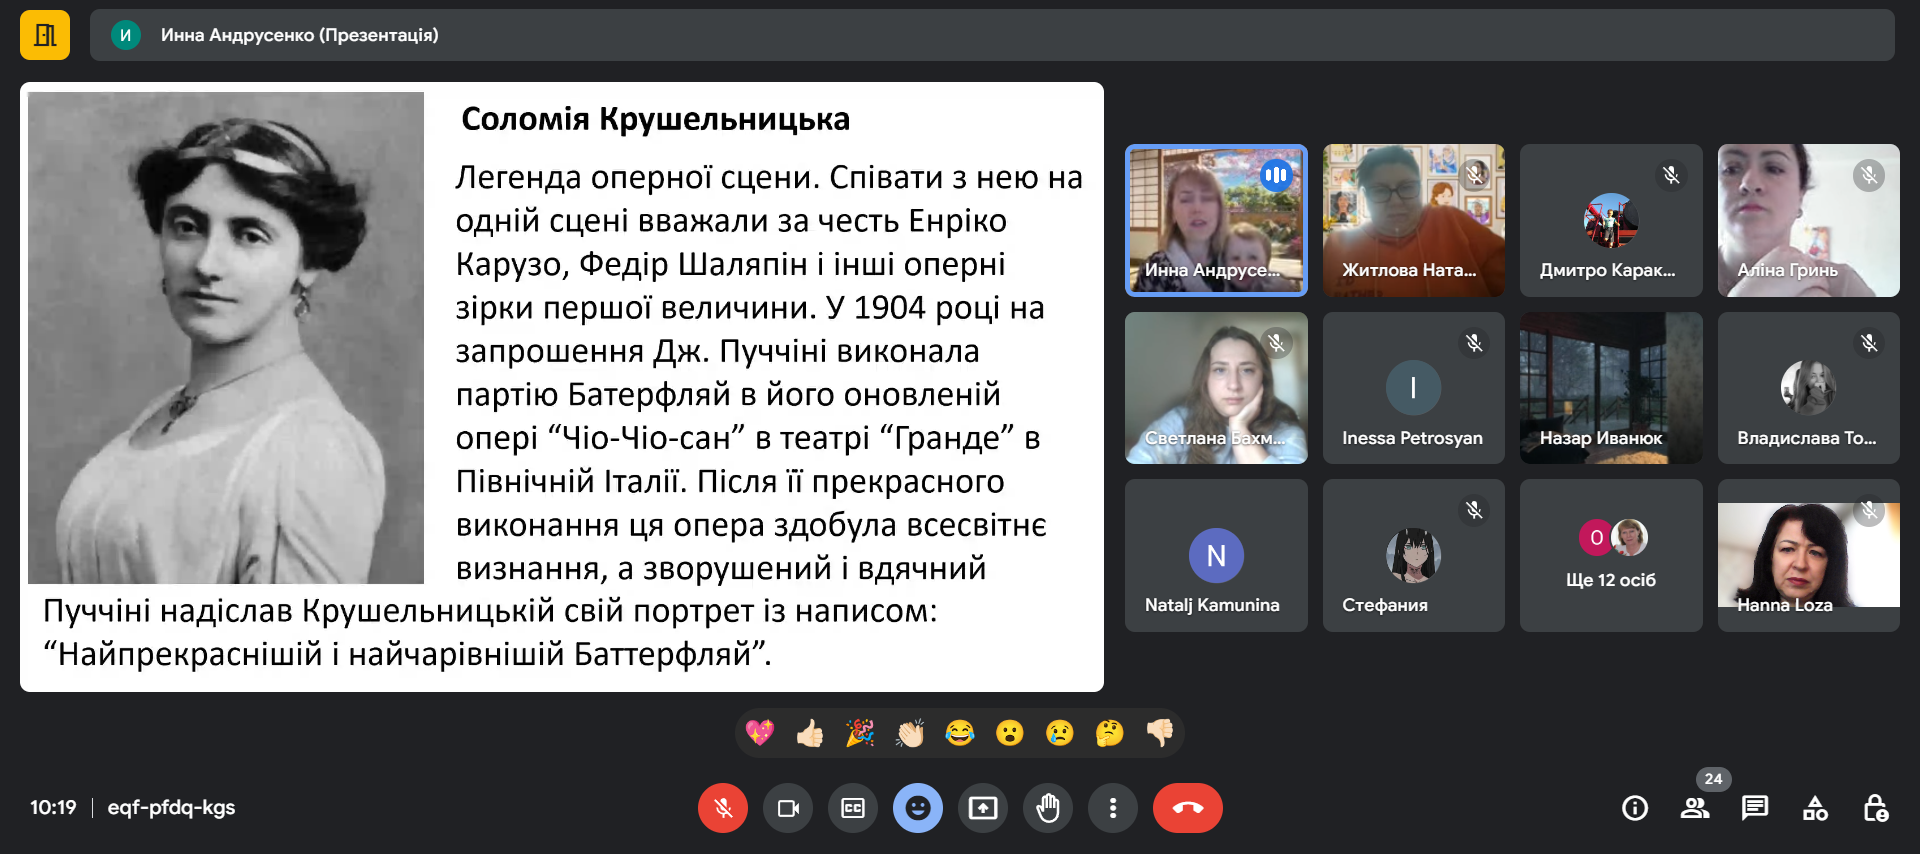
Task: Open the chat panel
Action: click(x=1755, y=808)
